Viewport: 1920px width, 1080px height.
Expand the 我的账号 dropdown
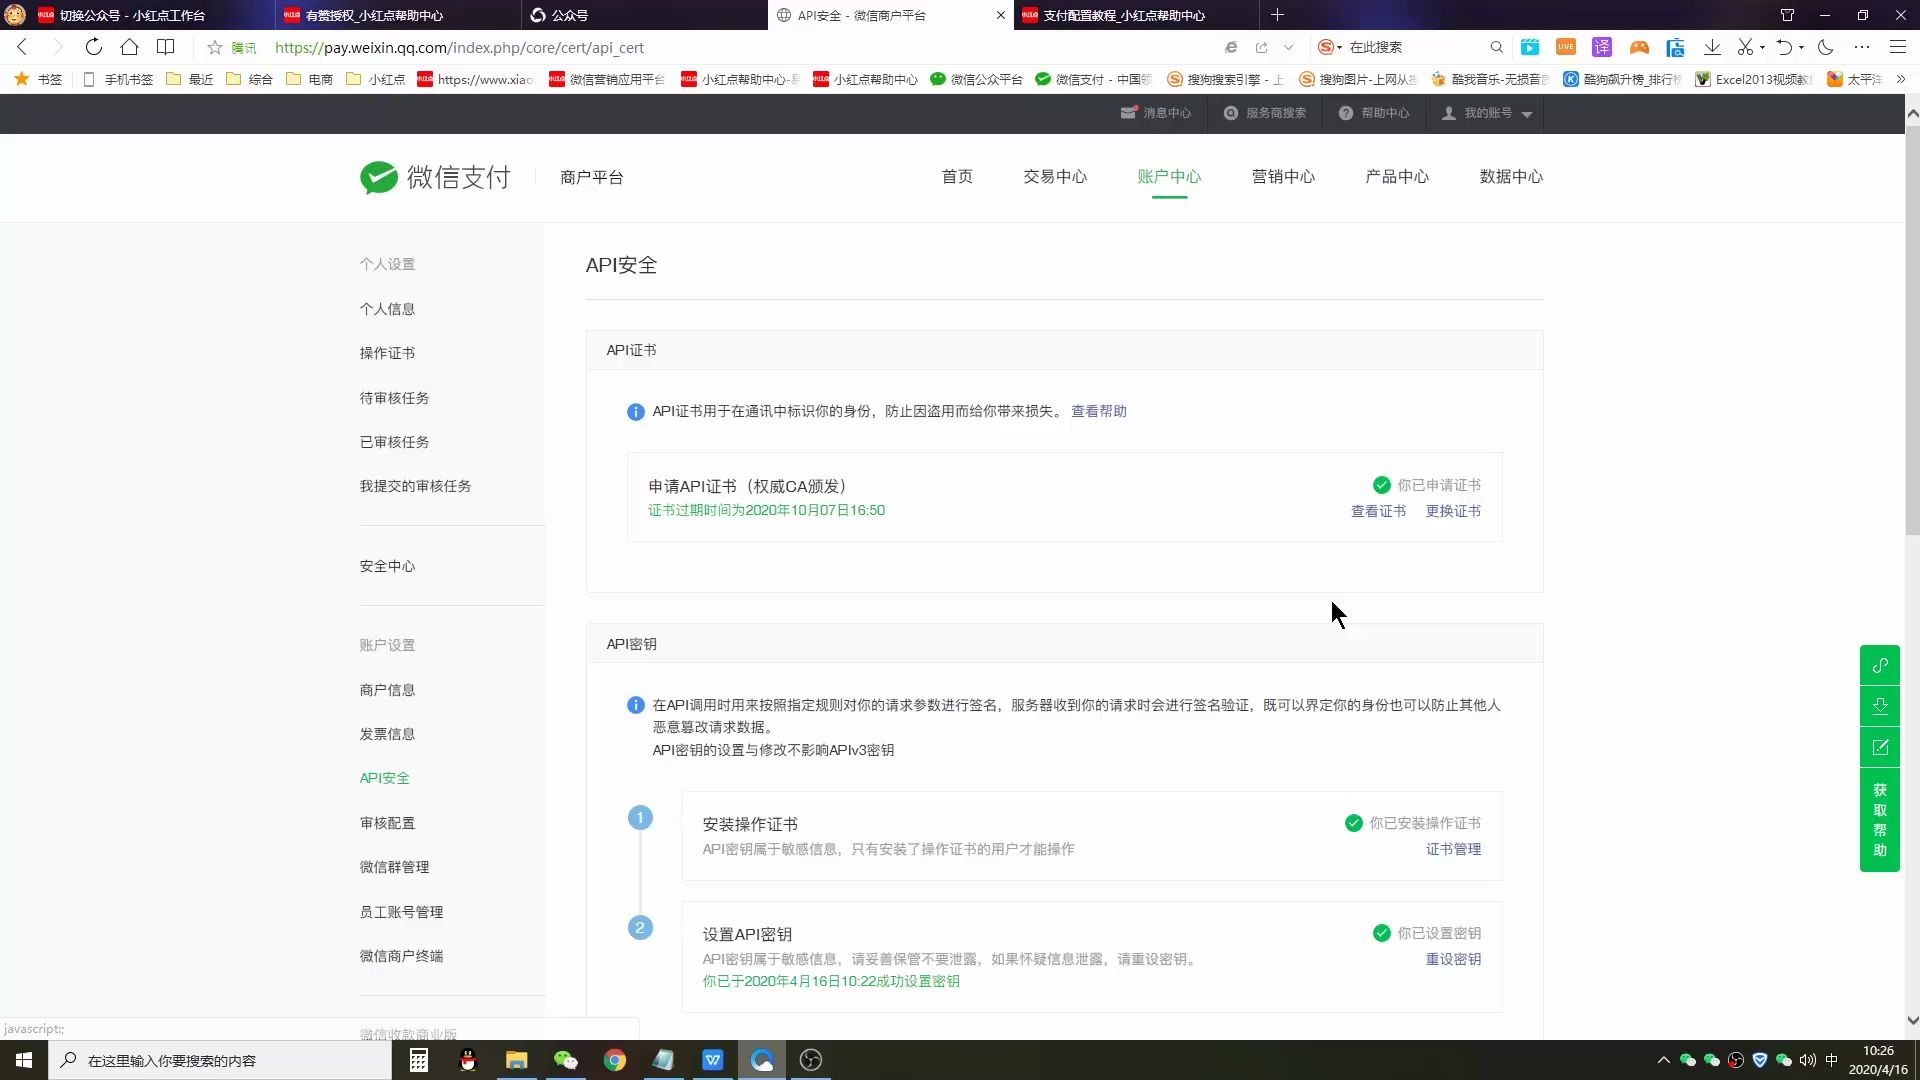[x=1487, y=113]
